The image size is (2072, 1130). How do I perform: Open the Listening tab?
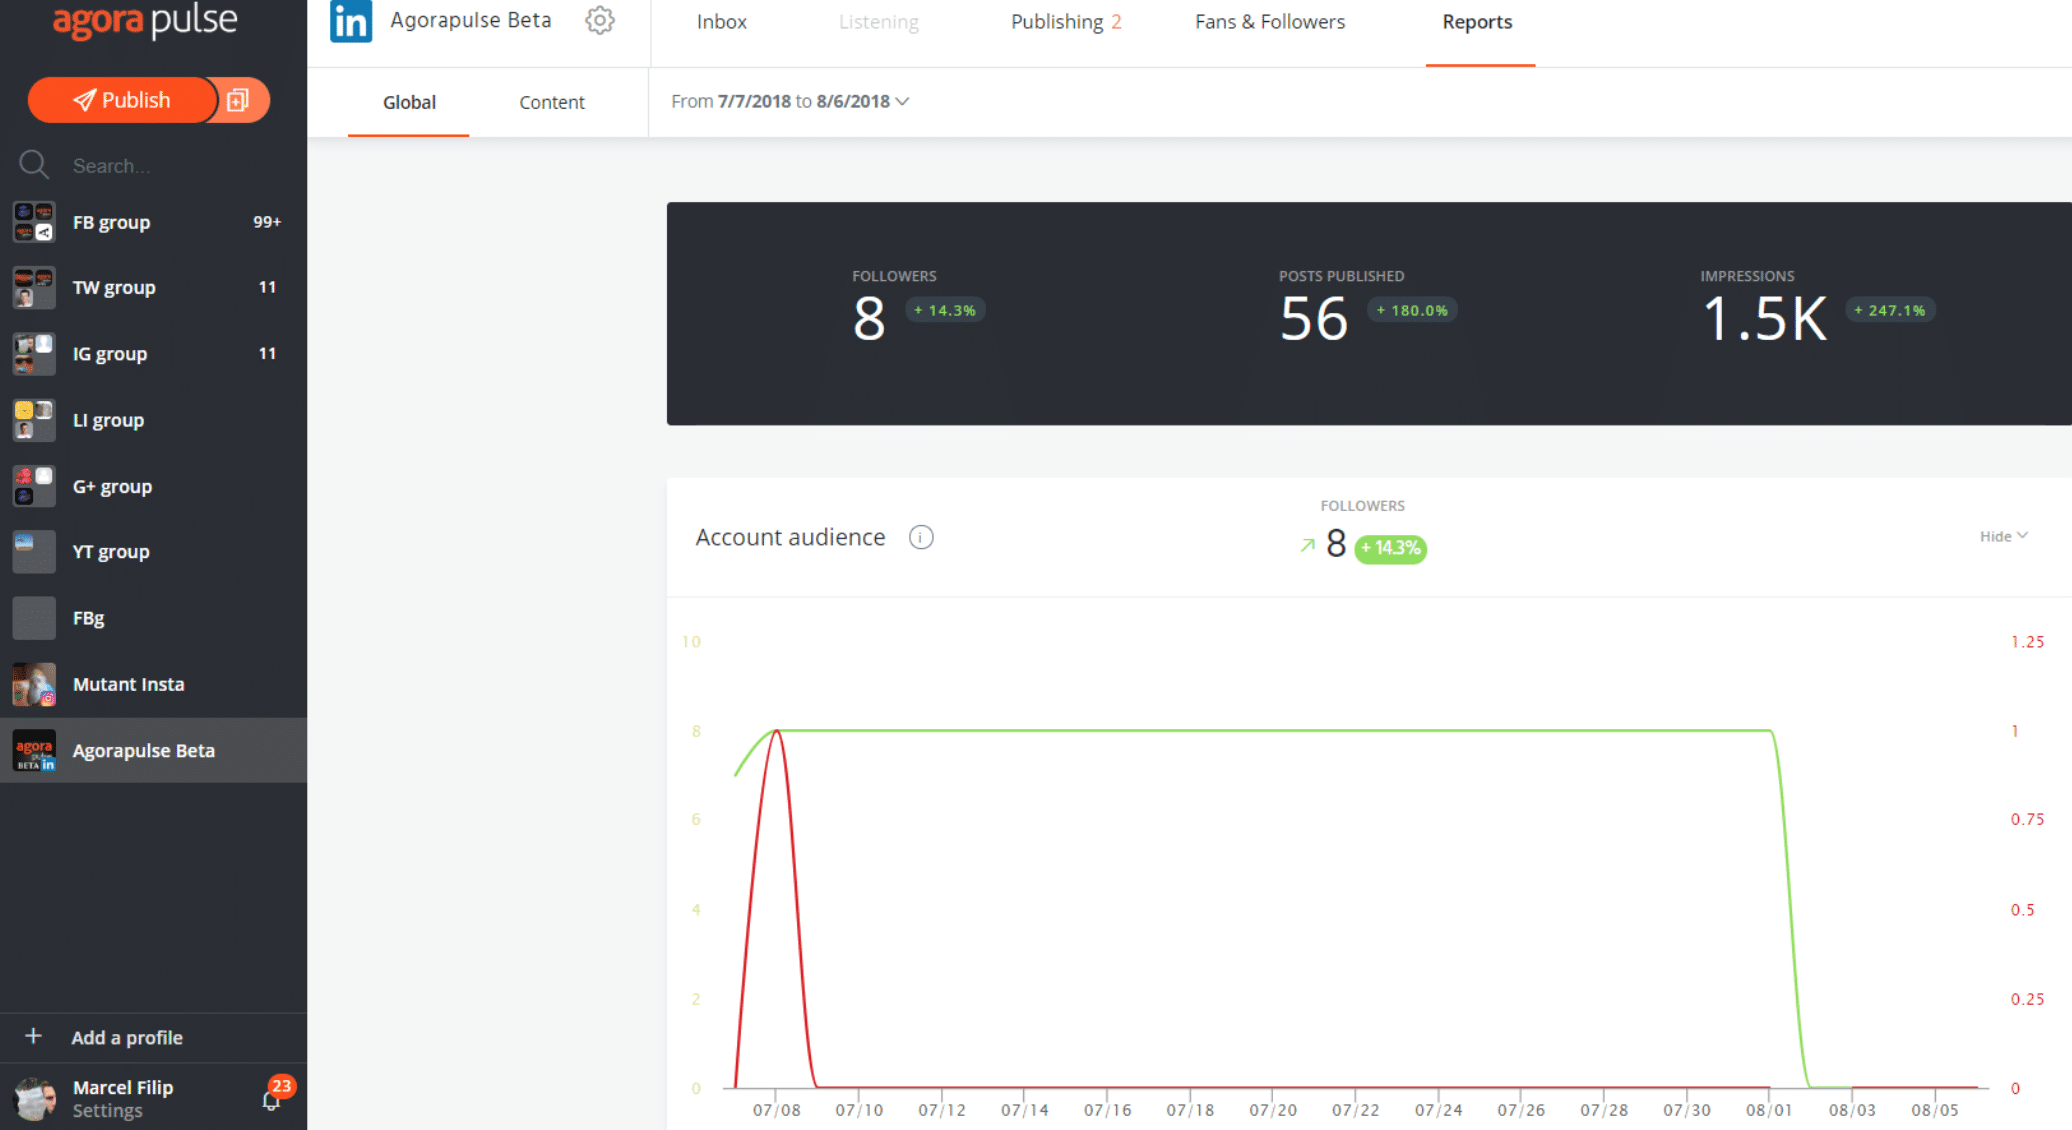point(879,22)
